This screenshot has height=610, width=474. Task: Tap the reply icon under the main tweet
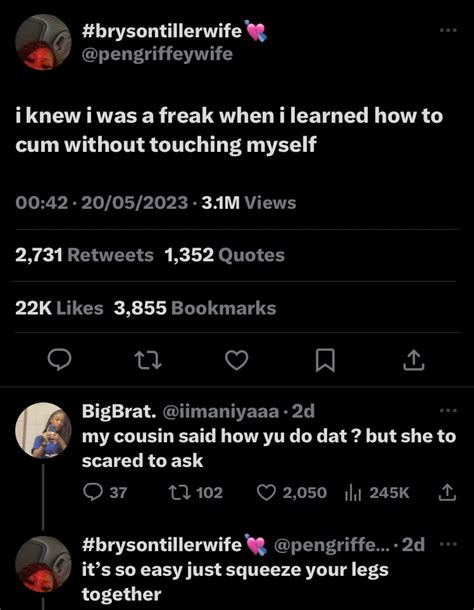click(60, 360)
